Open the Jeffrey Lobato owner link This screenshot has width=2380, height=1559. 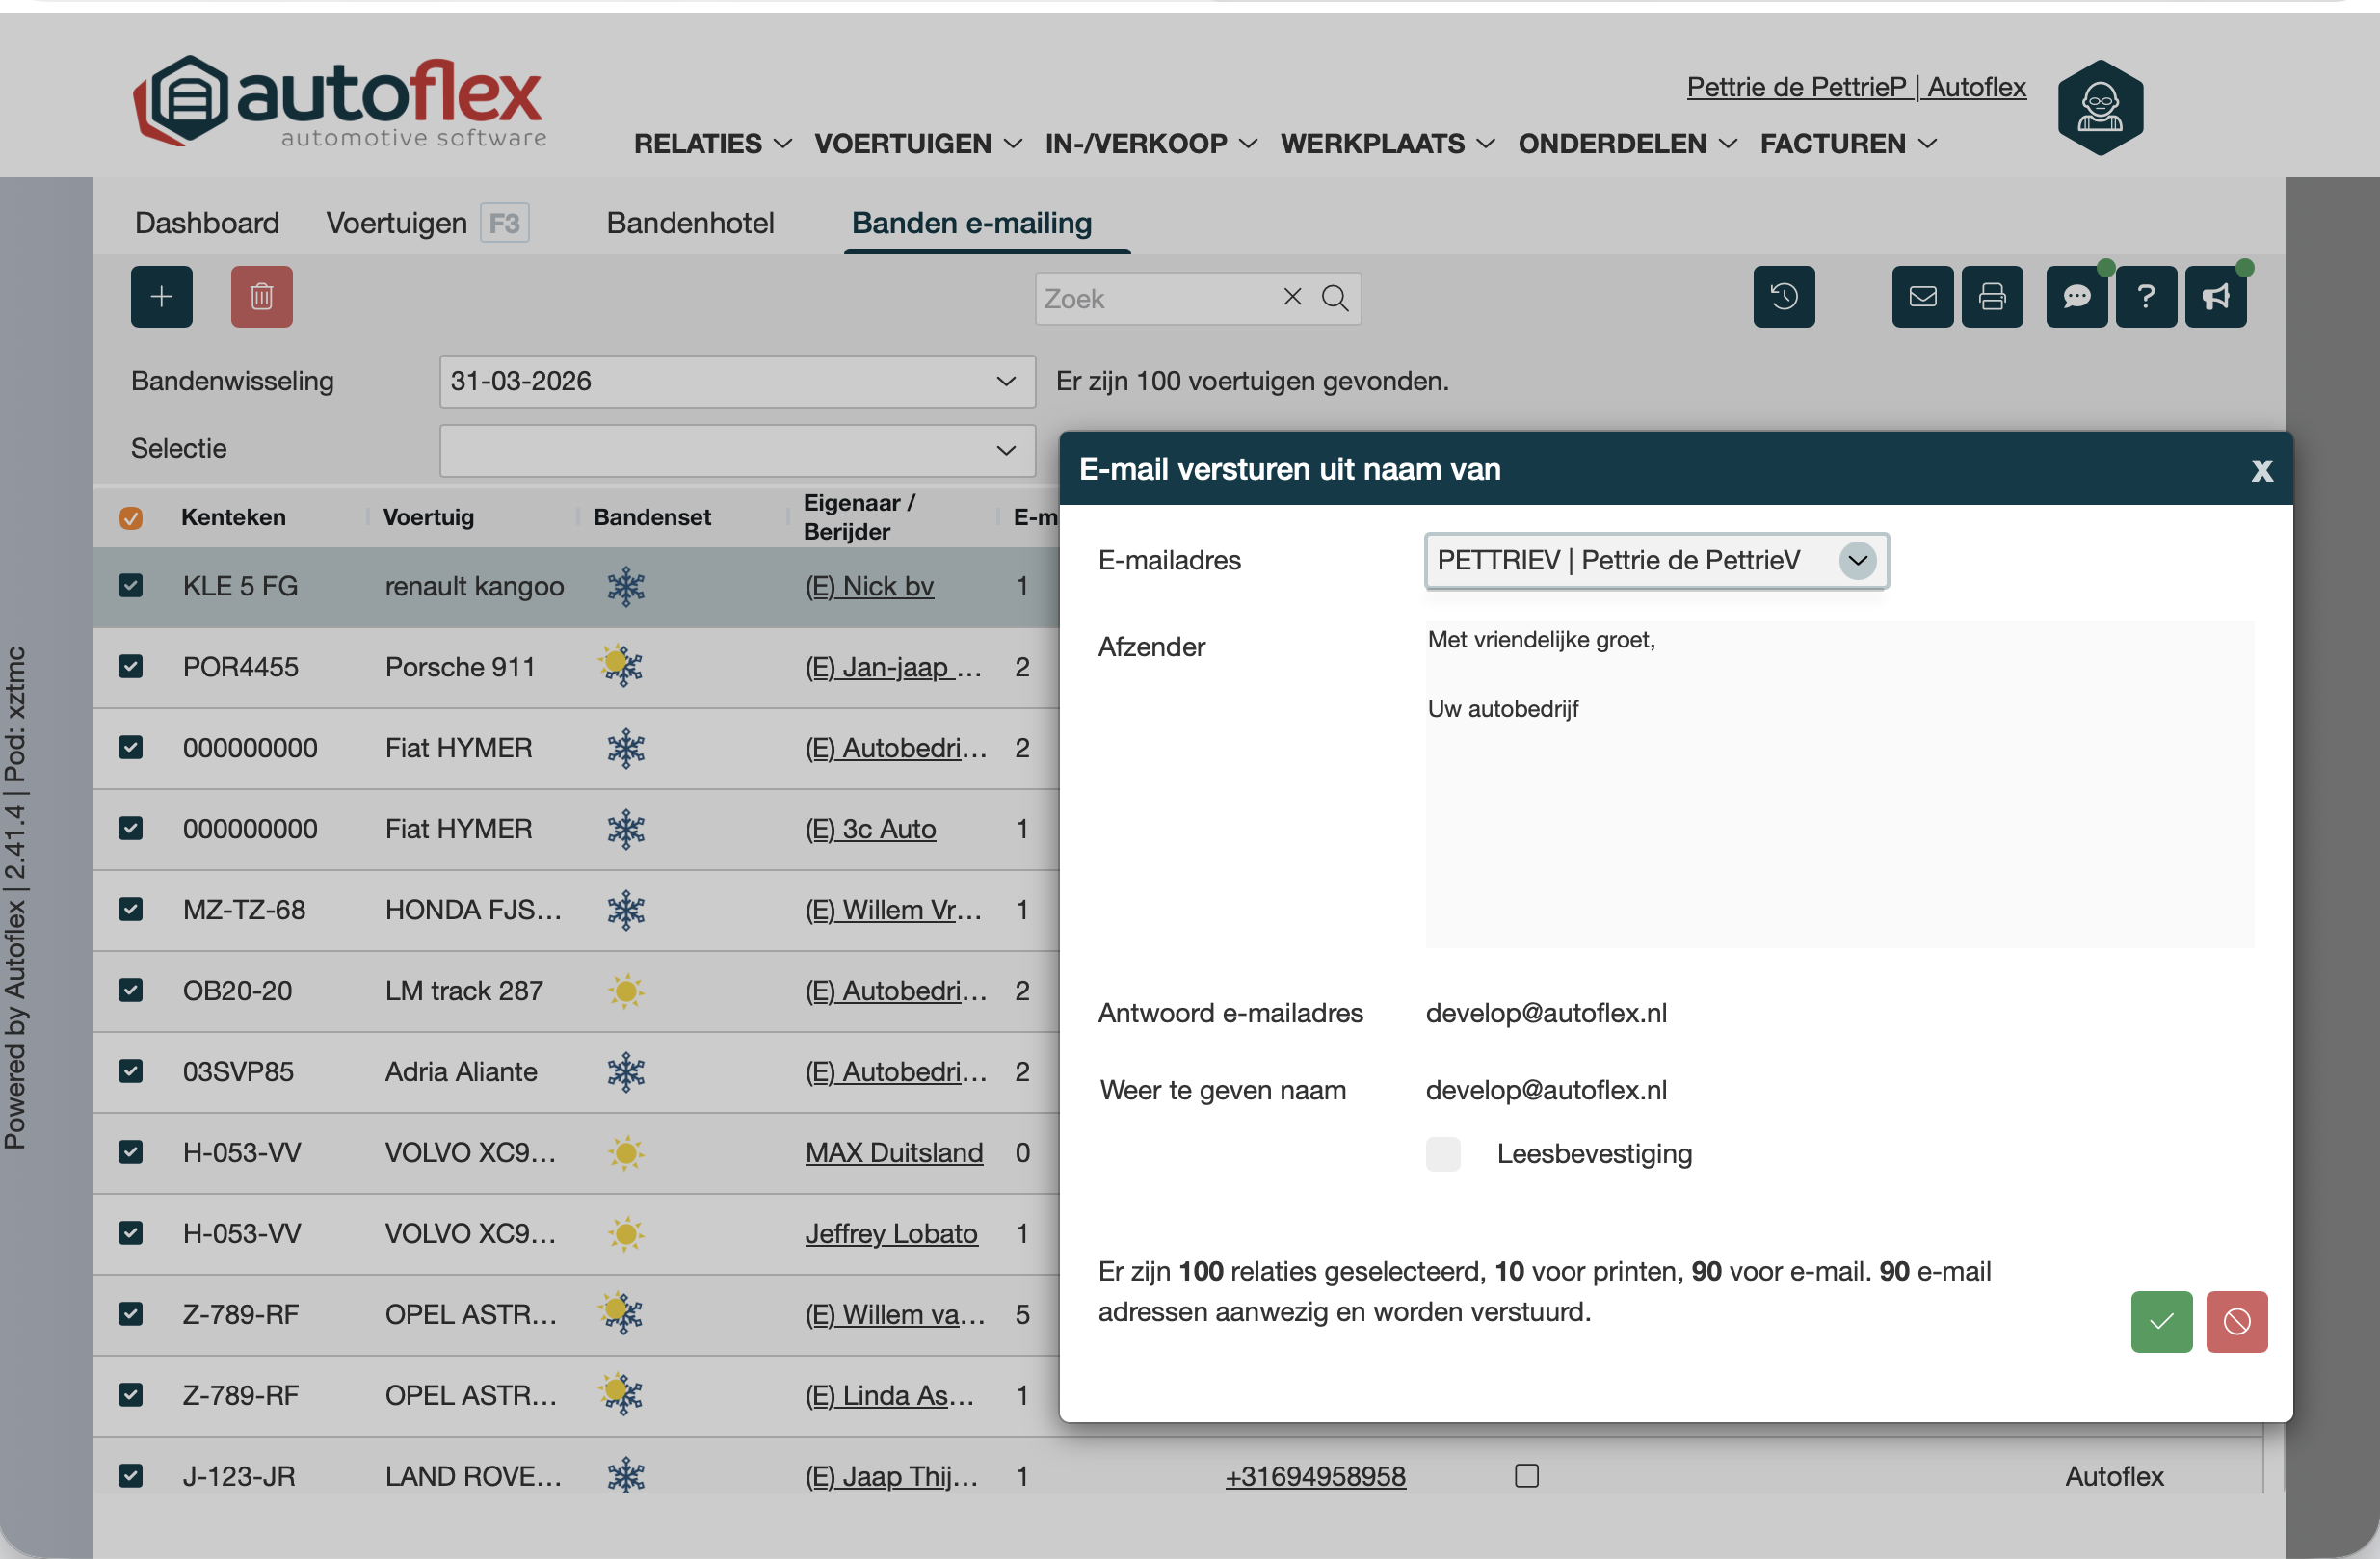pos(891,1234)
